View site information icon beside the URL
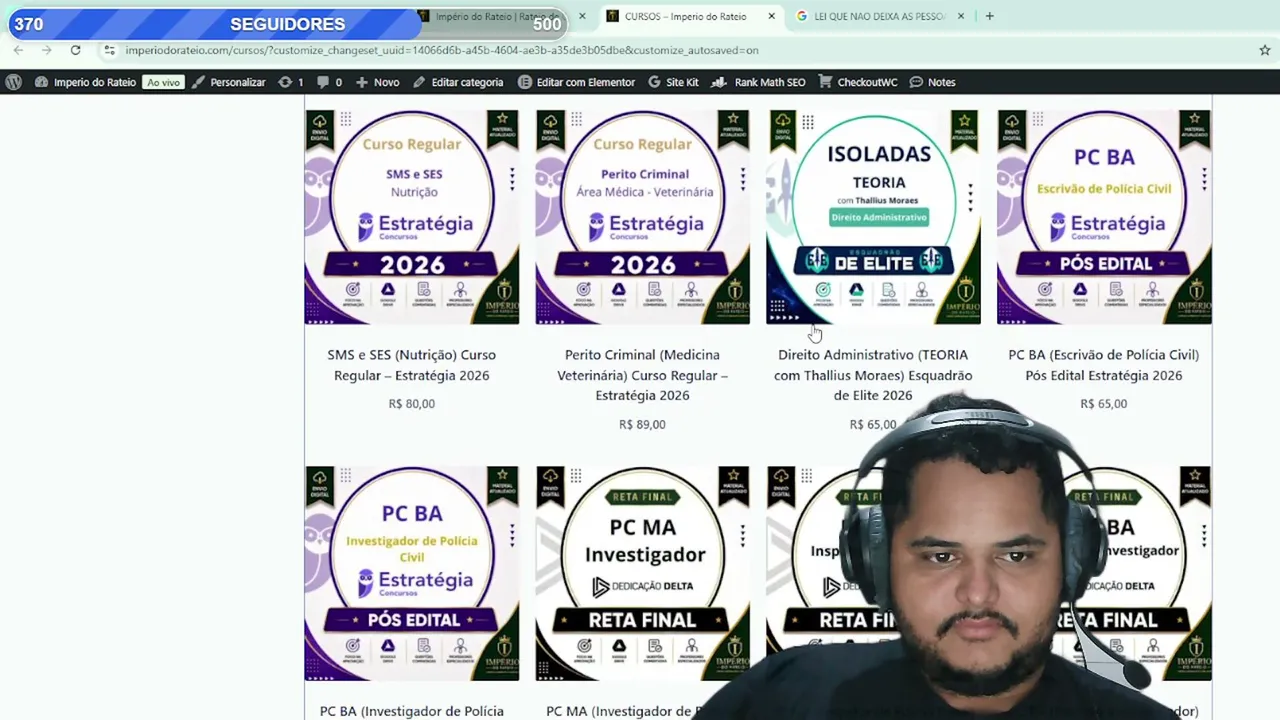 point(109,50)
